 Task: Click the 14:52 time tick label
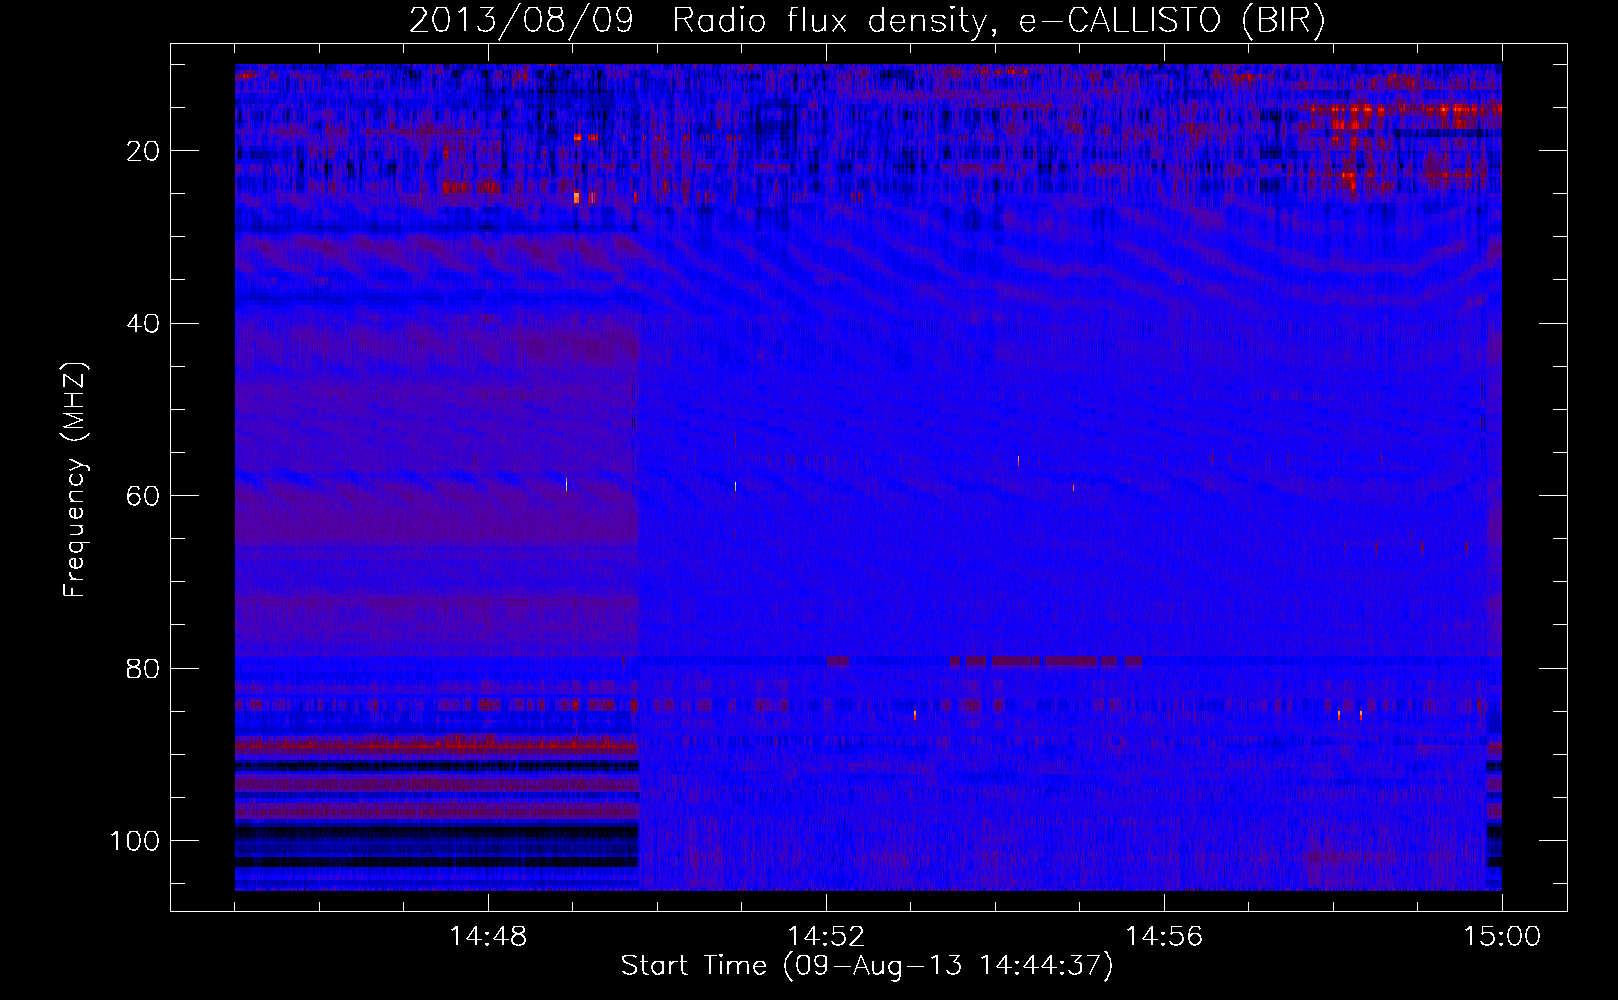pos(826,937)
